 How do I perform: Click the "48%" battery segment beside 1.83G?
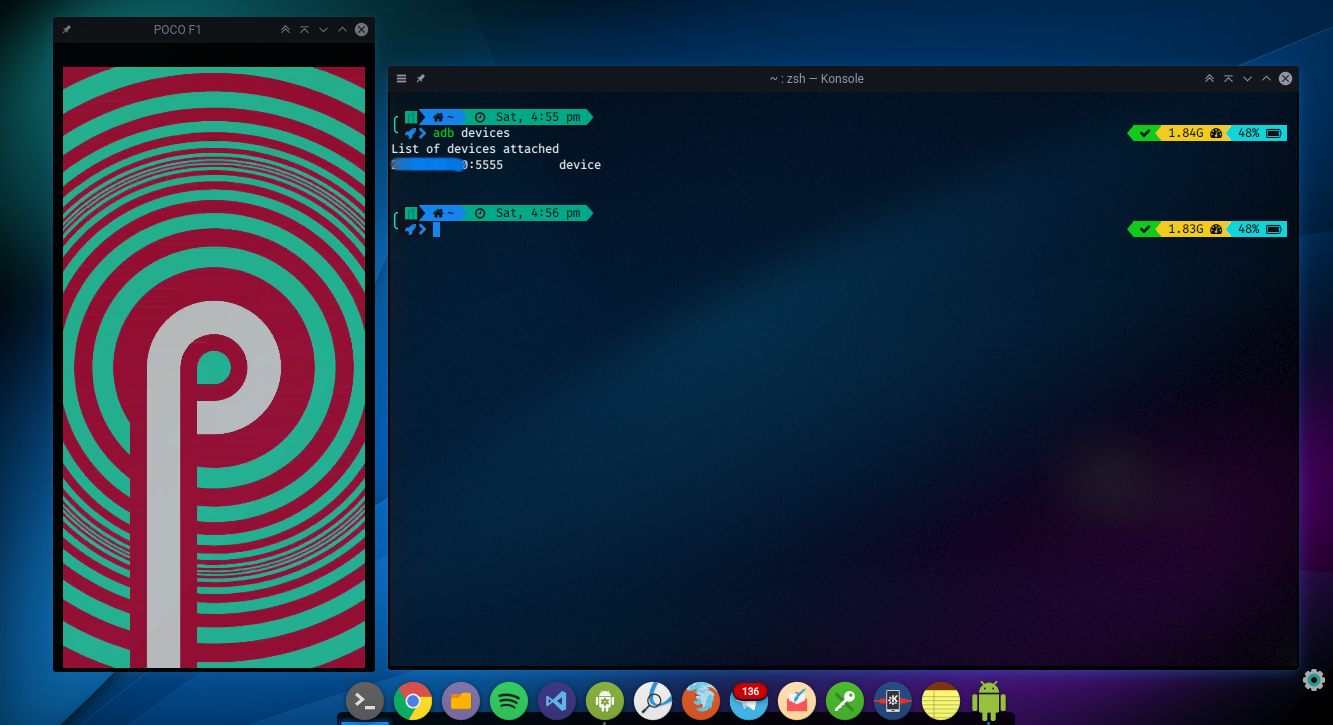[x=1258, y=229]
